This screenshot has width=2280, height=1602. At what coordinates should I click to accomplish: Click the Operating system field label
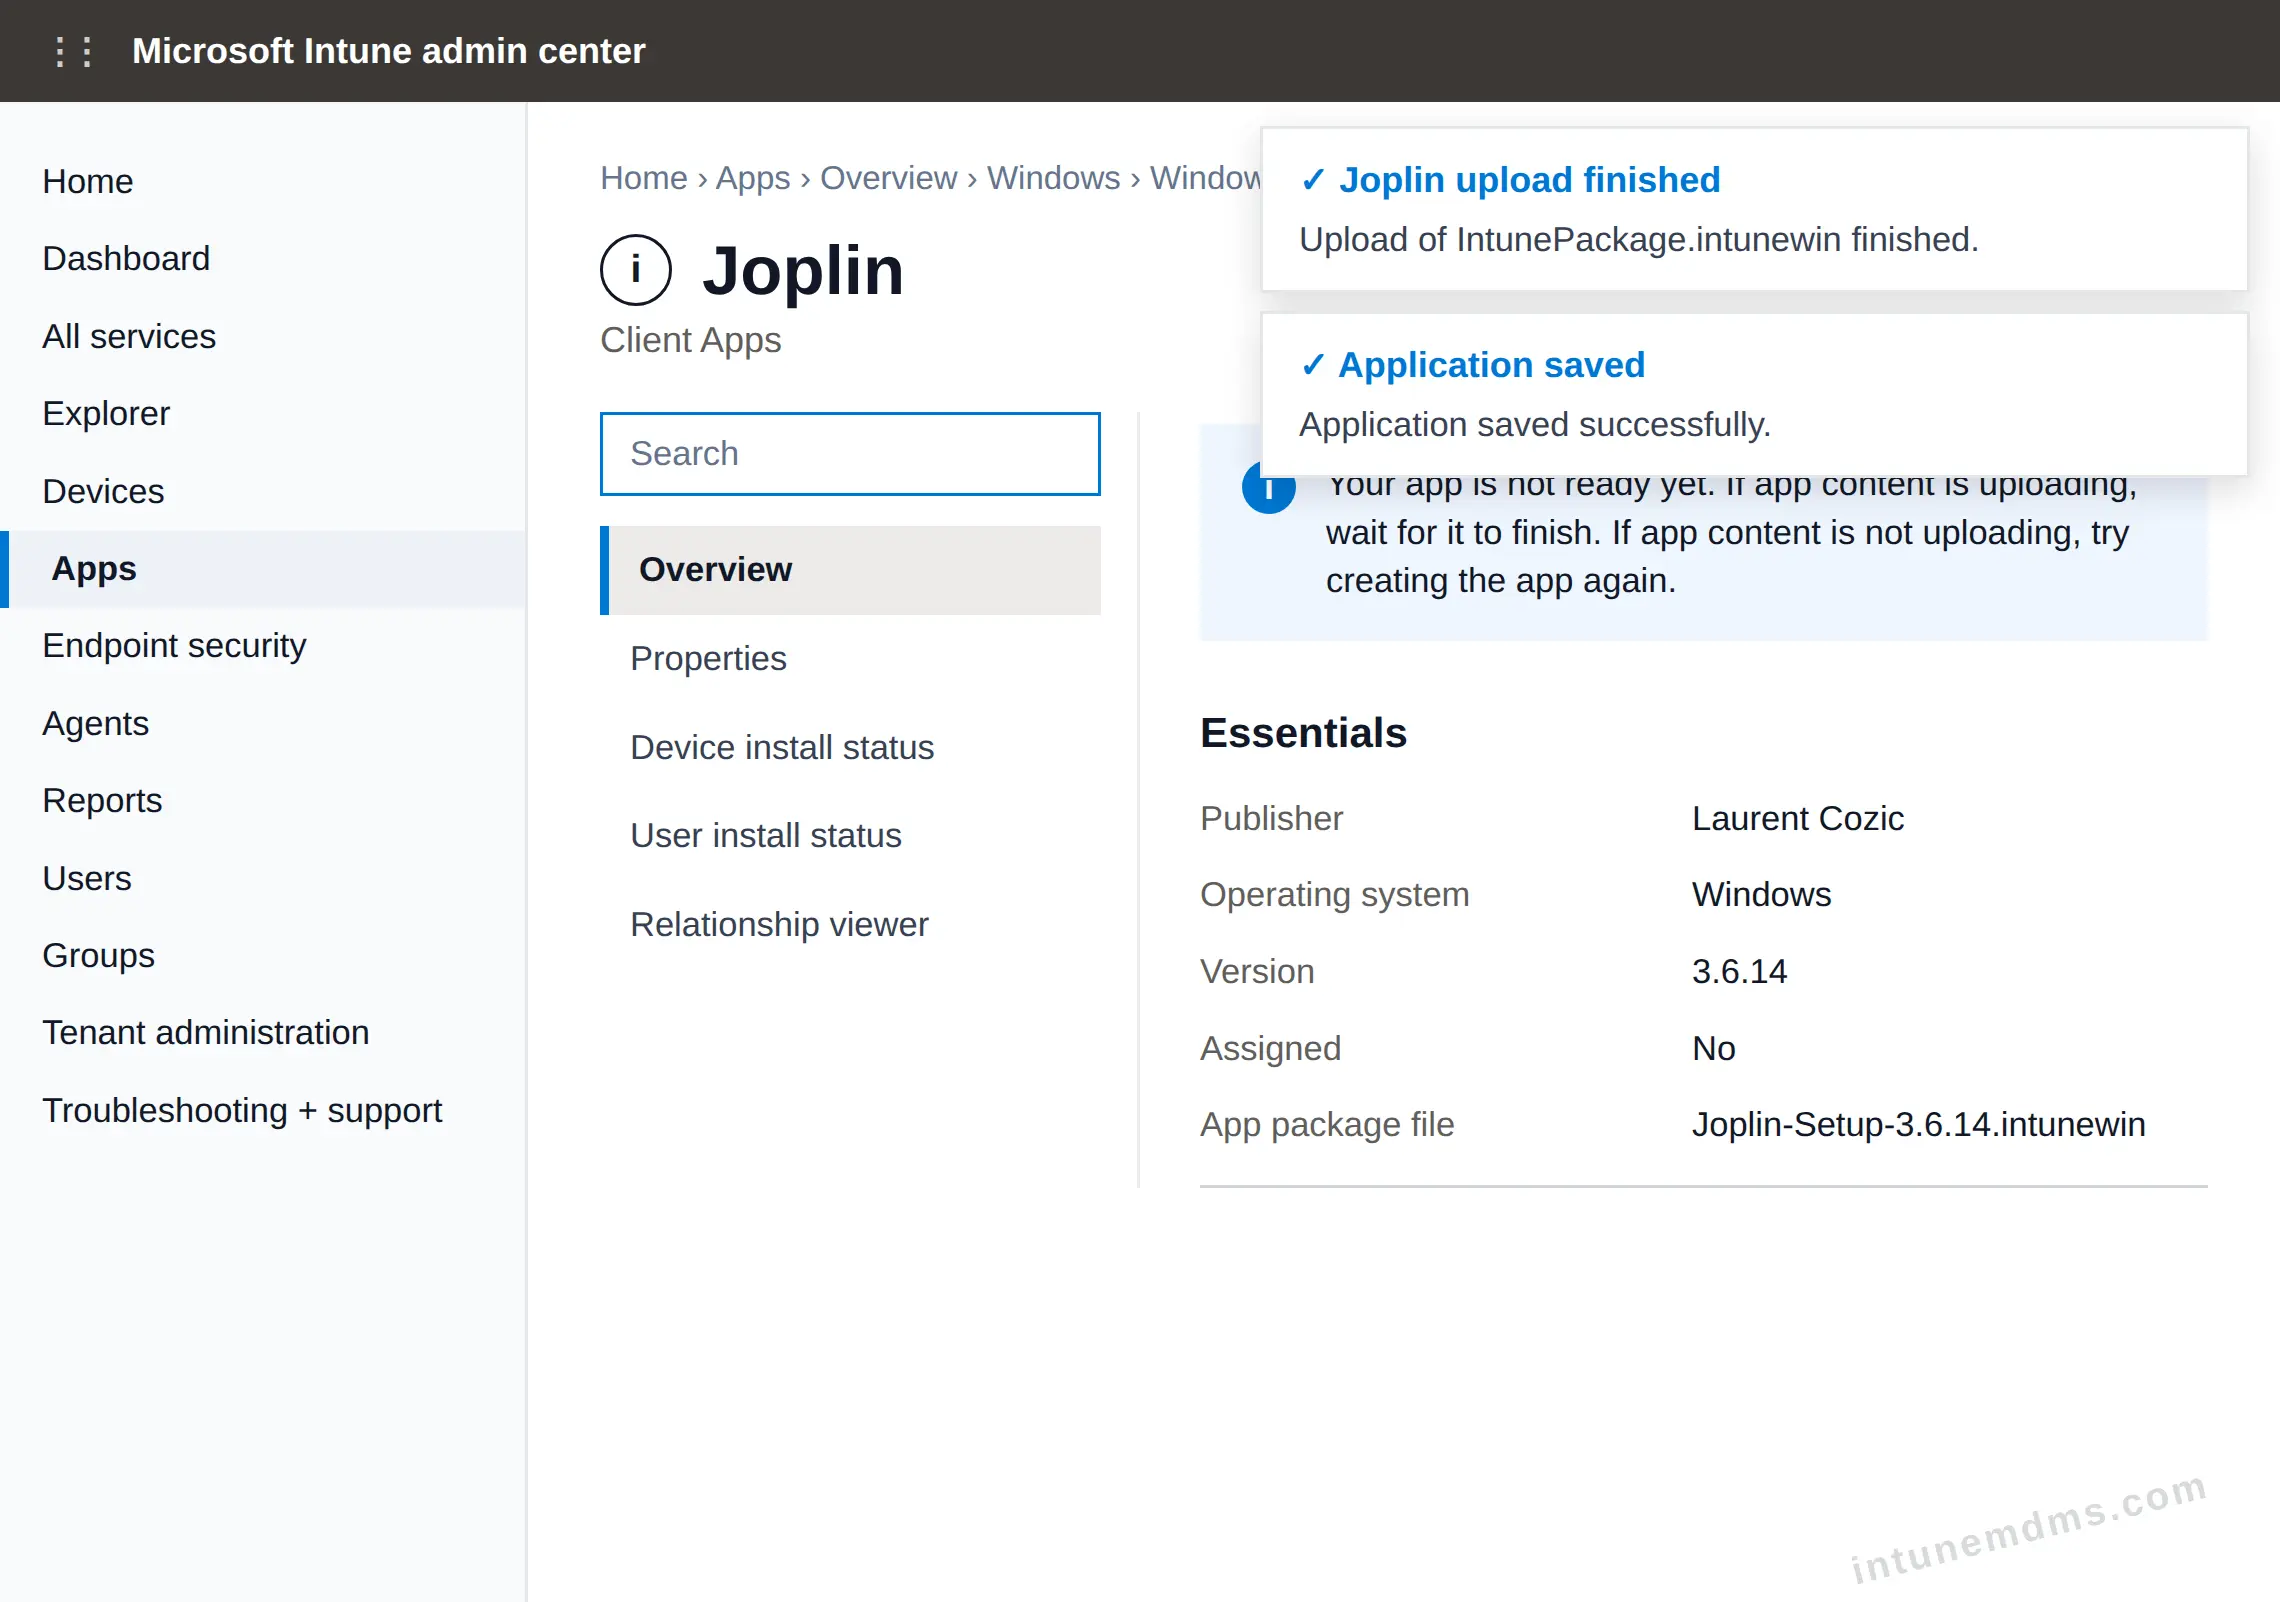coord(1334,894)
